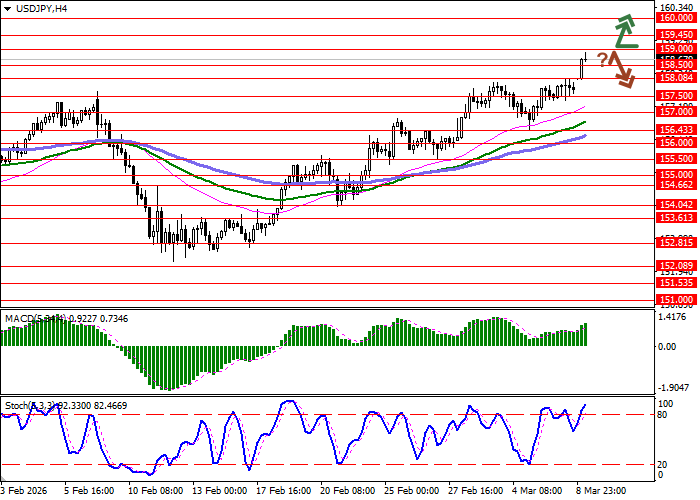Screen dimensions: 700x500
Task: Select the 160.000 price level label
Action: click(x=676, y=18)
